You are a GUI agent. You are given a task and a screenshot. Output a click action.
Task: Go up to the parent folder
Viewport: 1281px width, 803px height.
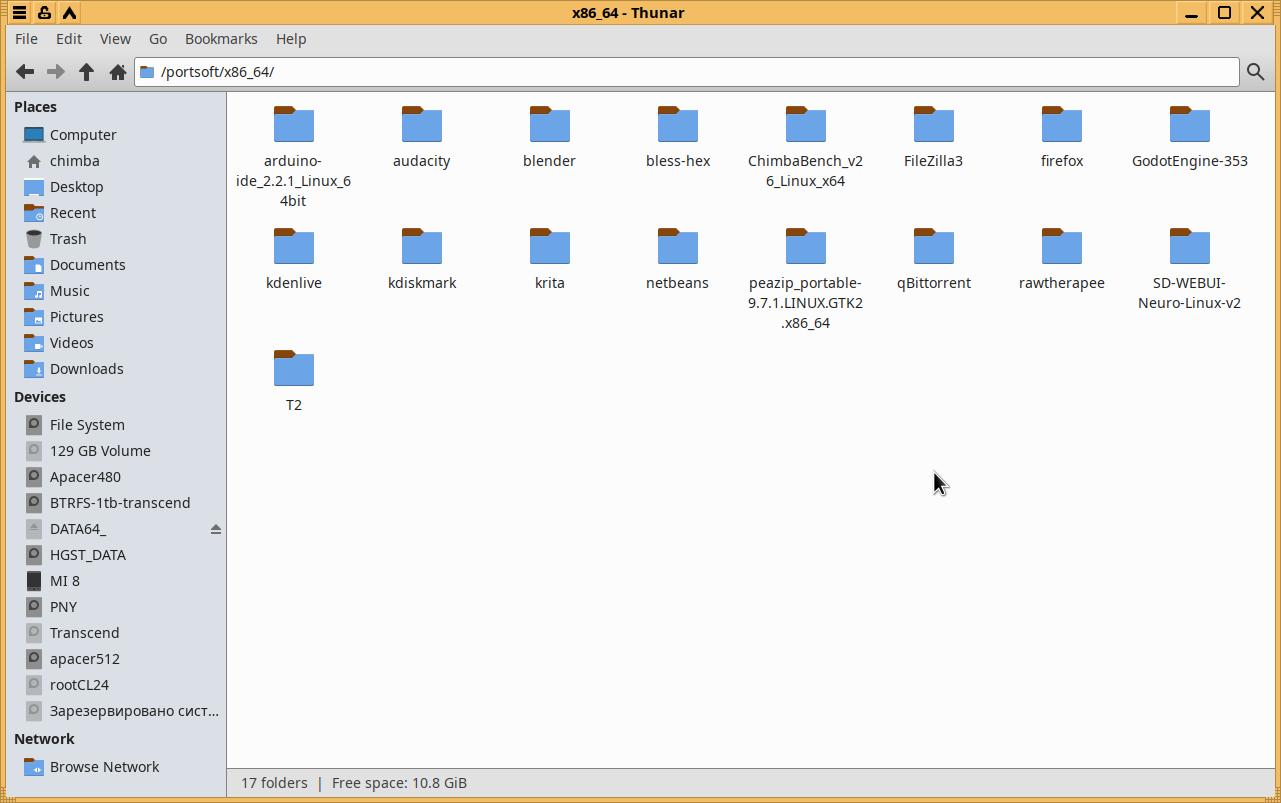click(x=87, y=72)
